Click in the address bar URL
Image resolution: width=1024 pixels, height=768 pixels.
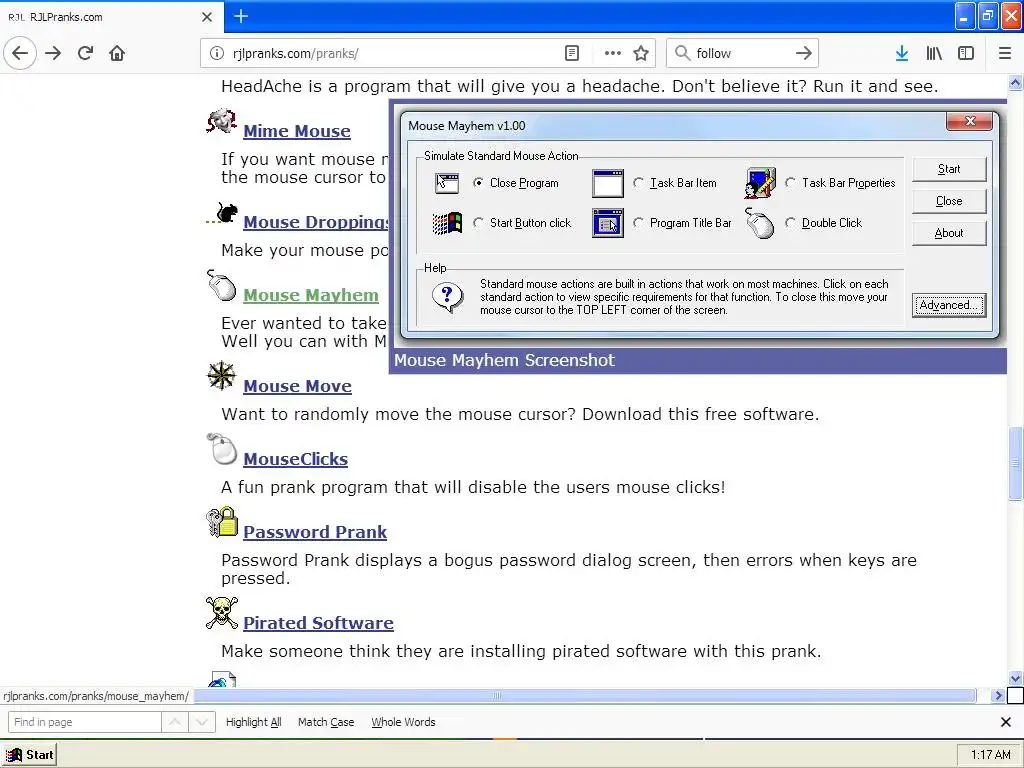pyautogui.click(x=392, y=53)
